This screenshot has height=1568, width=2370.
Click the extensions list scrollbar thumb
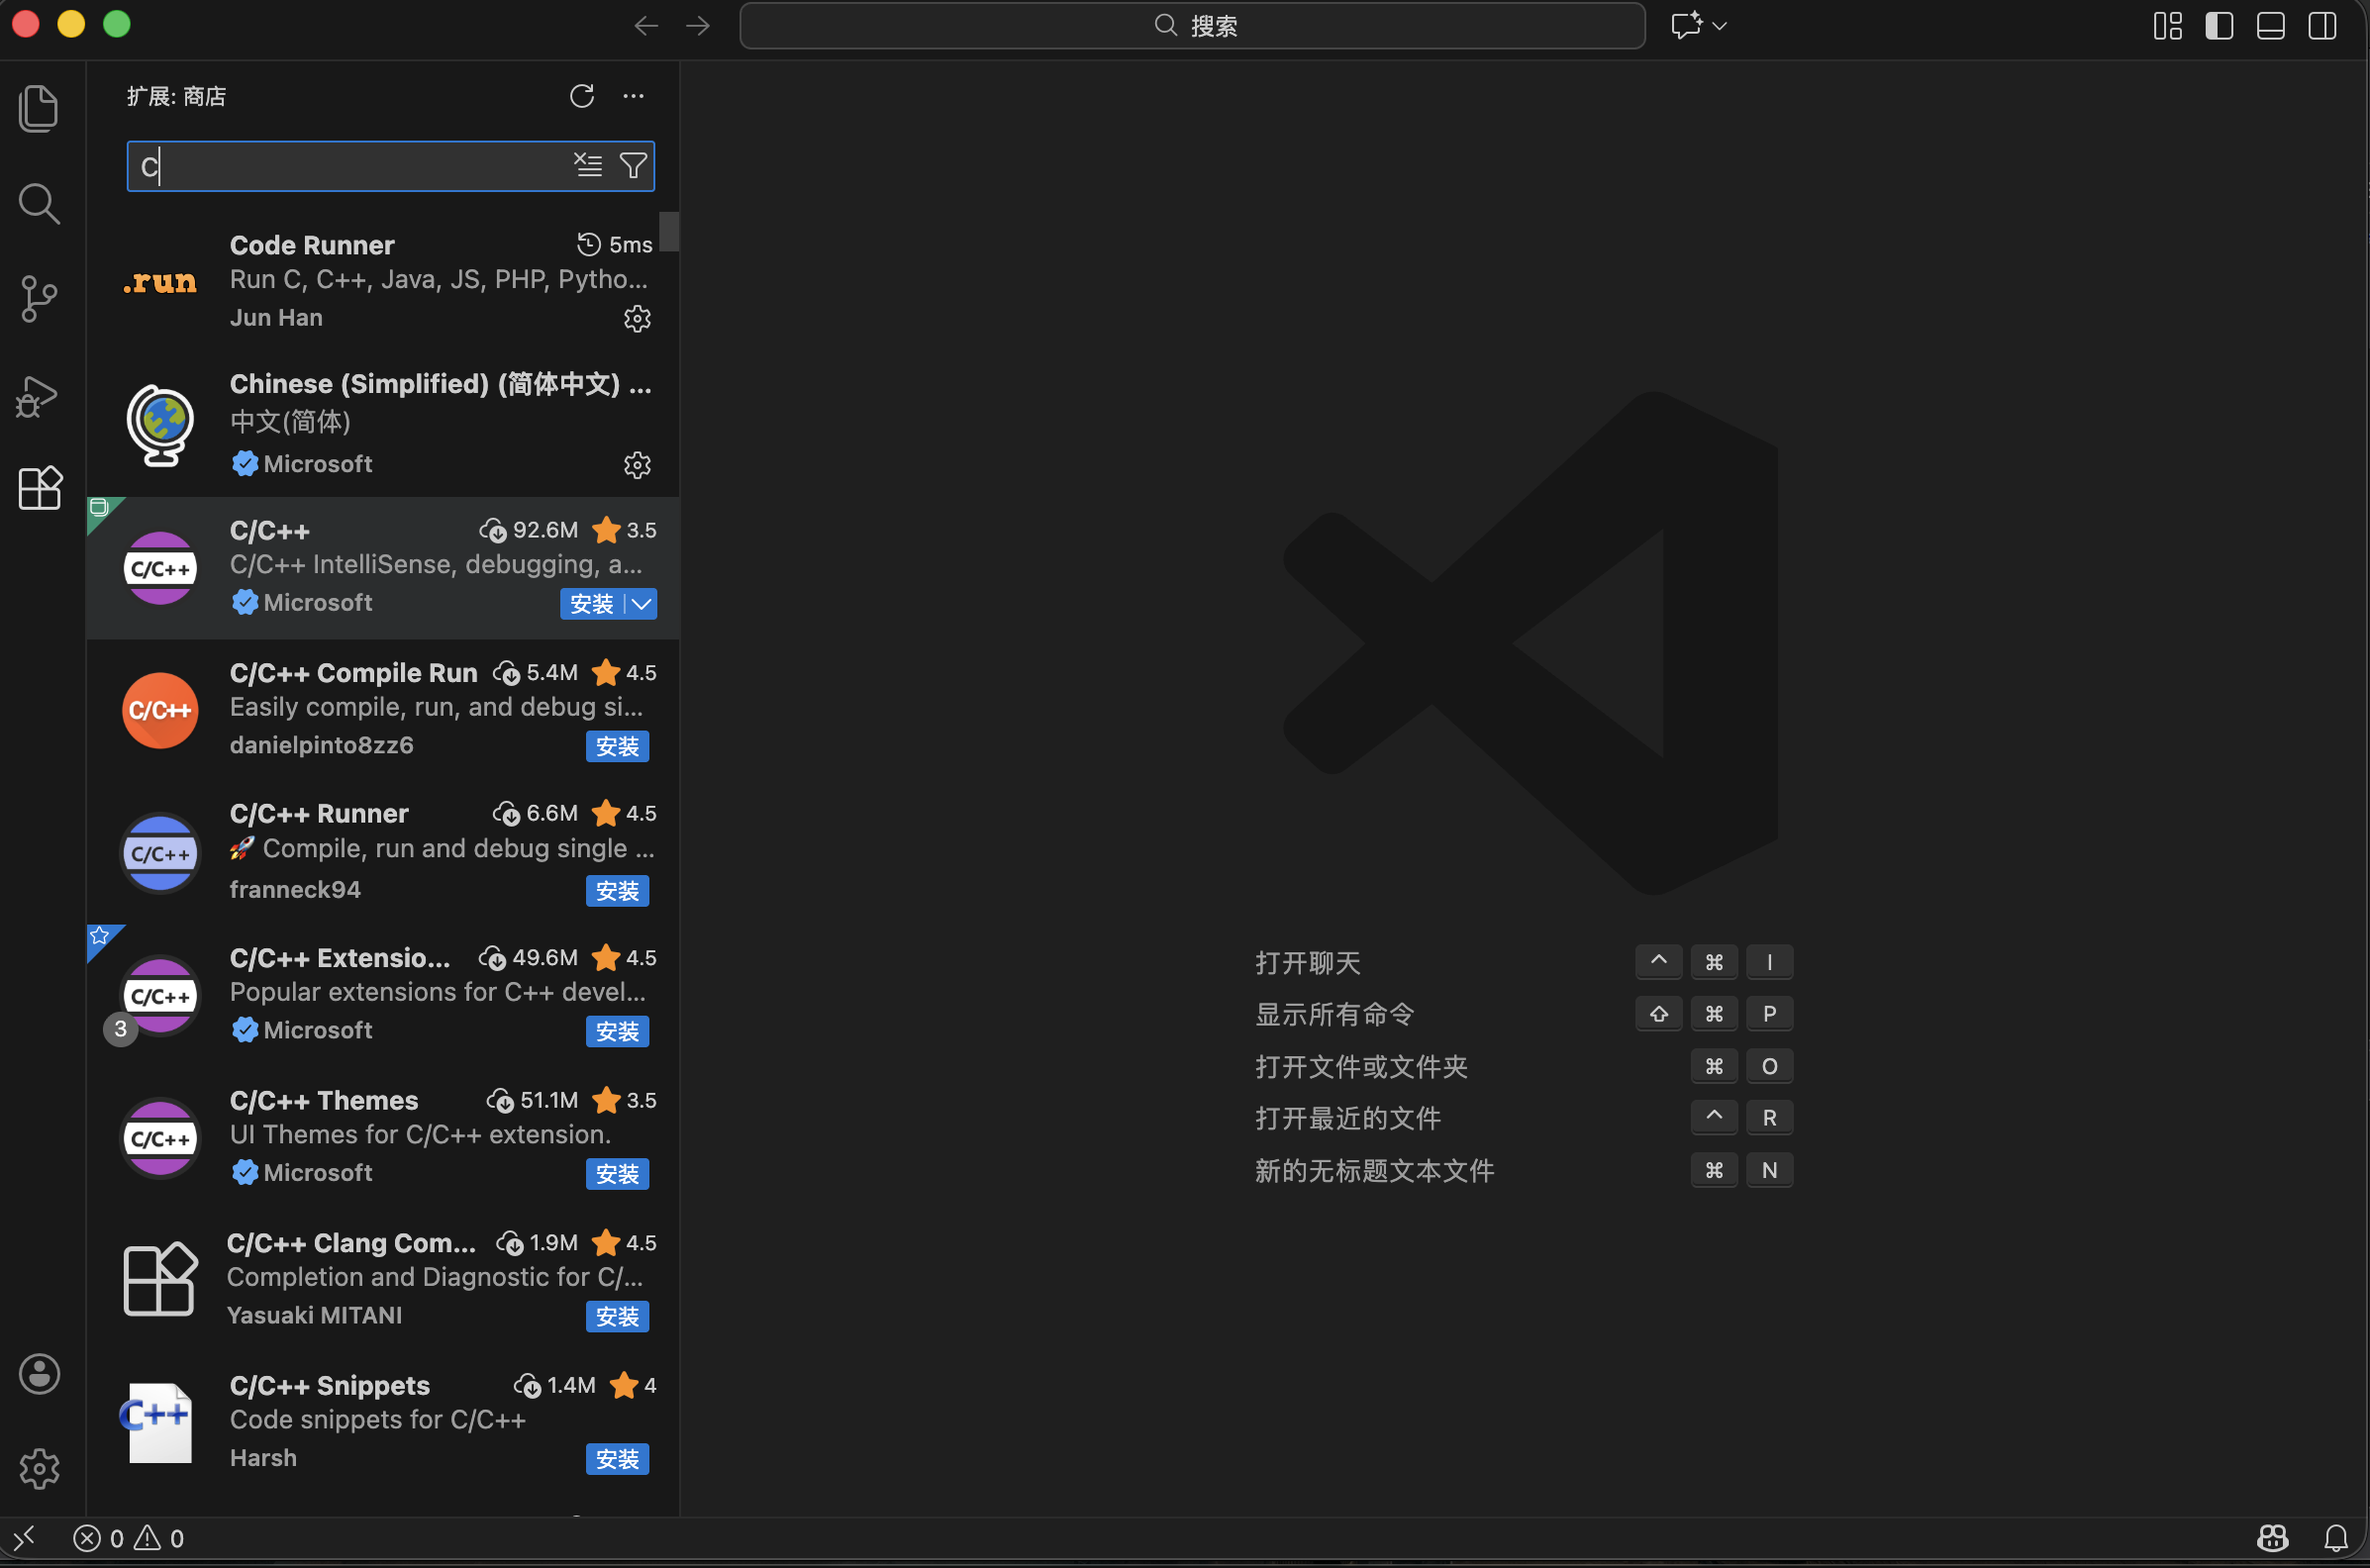(x=669, y=232)
